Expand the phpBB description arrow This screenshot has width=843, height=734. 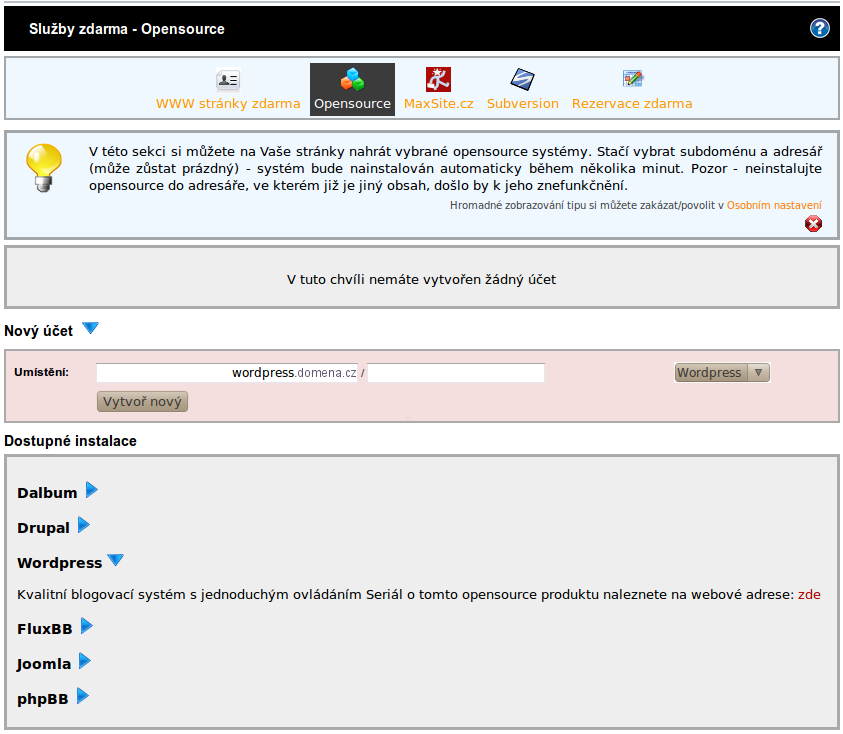[83, 696]
